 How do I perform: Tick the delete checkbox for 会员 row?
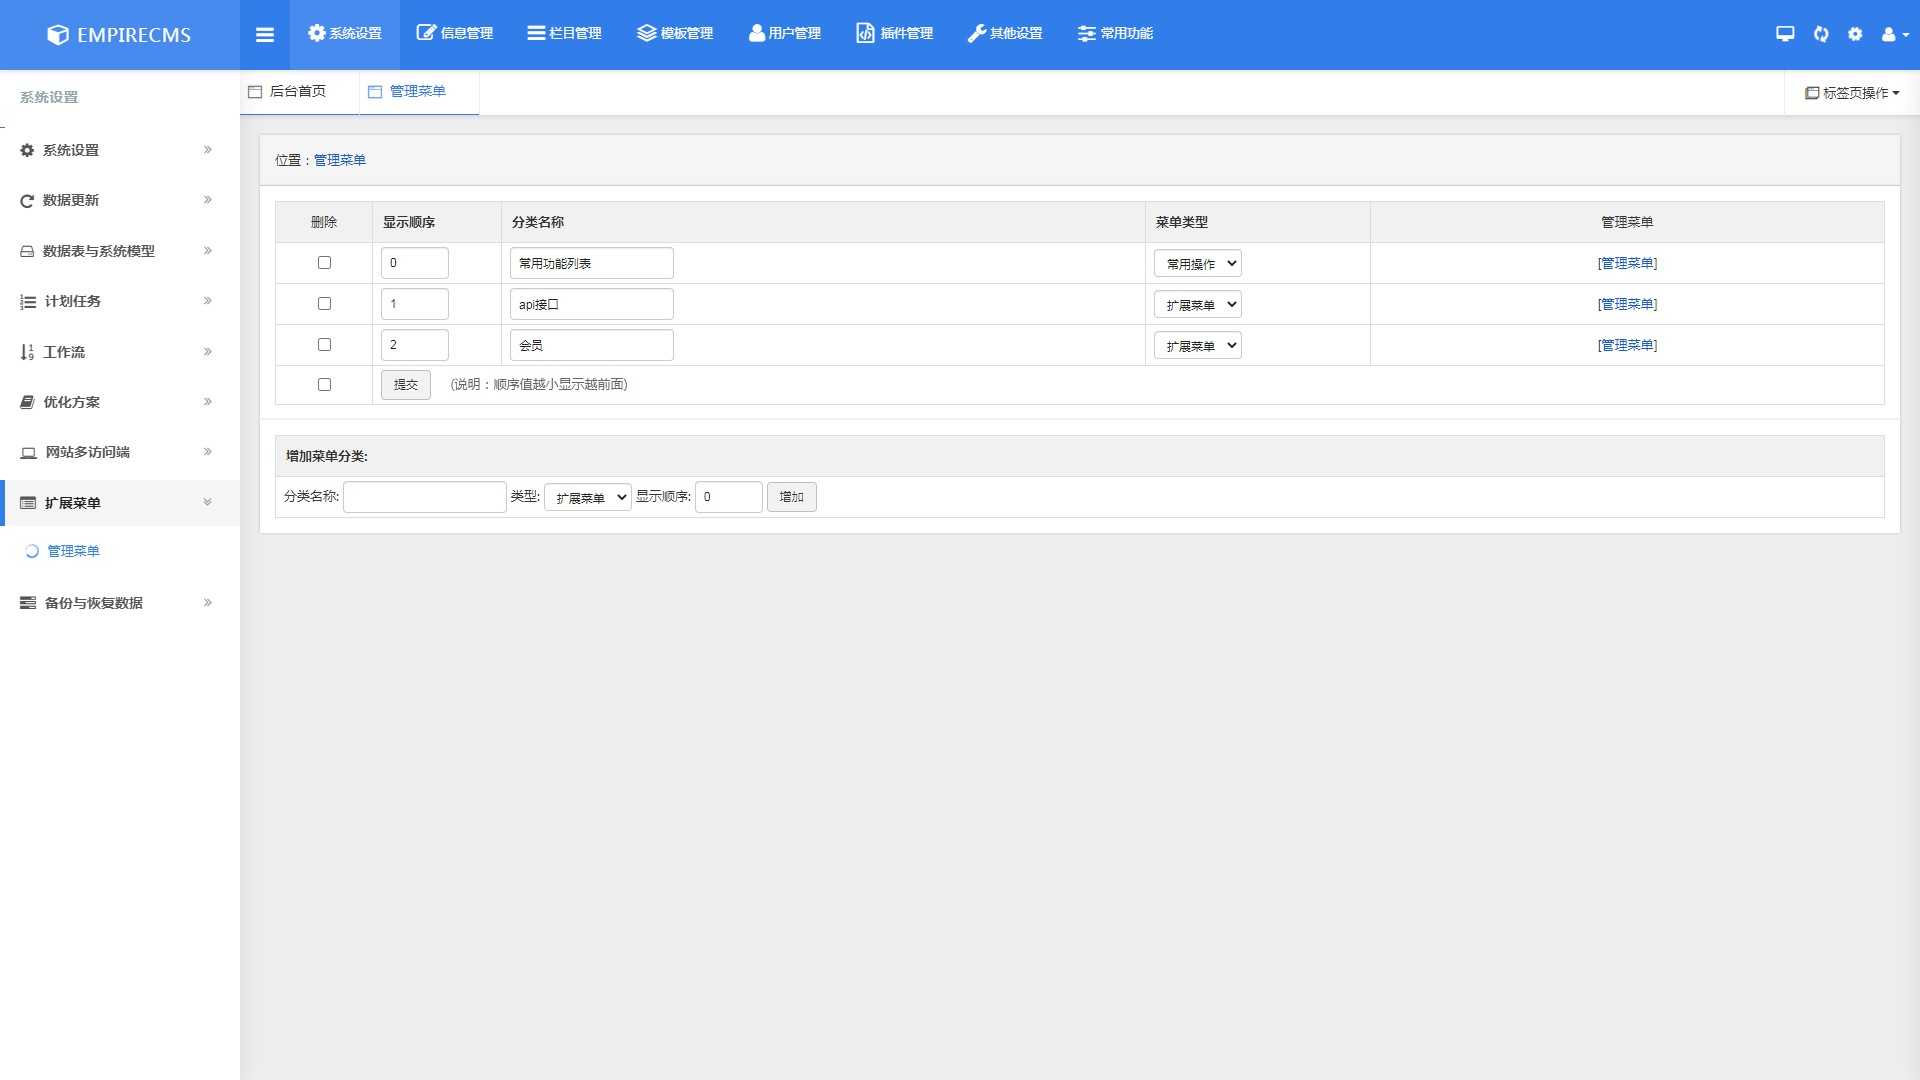pos(324,345)
